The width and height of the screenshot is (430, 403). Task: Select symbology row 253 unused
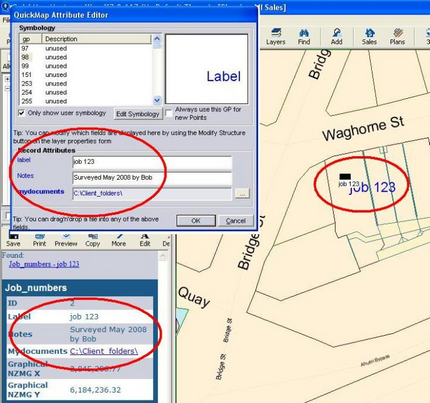coord(86,84)
